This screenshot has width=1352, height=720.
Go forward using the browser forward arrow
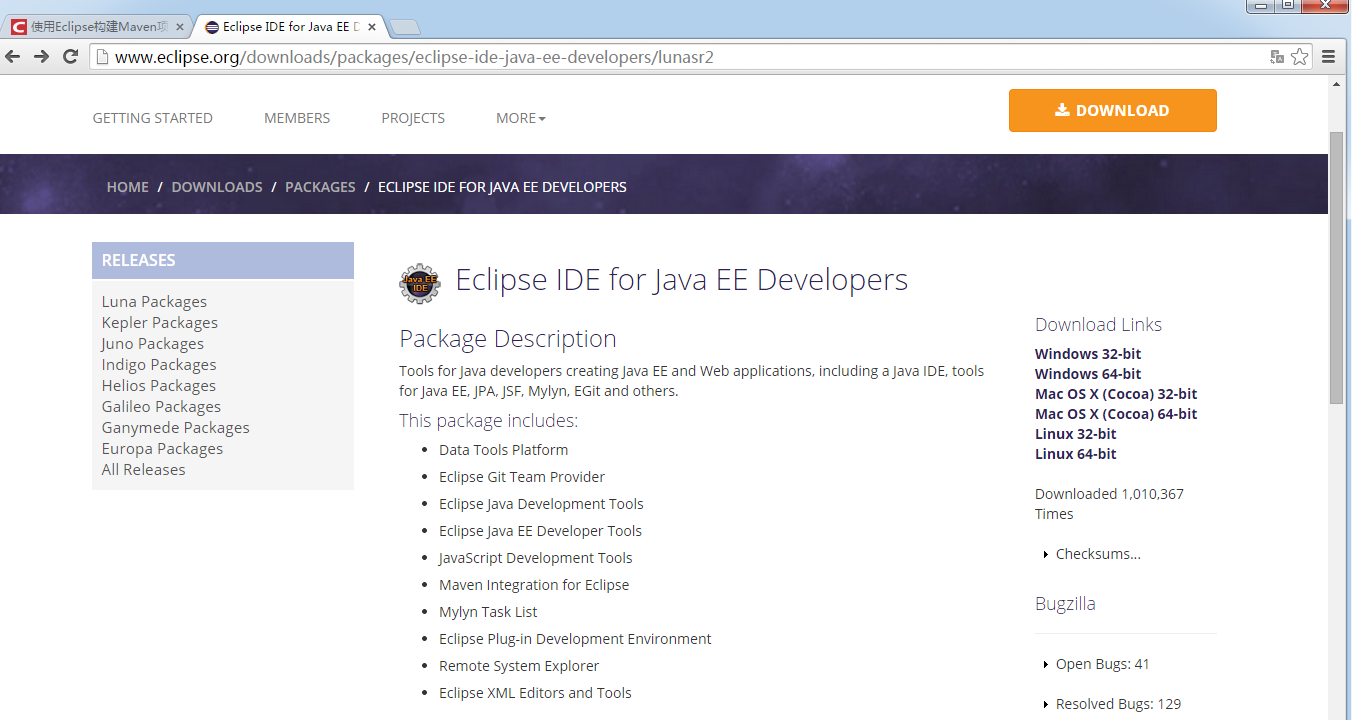(41, 57)
